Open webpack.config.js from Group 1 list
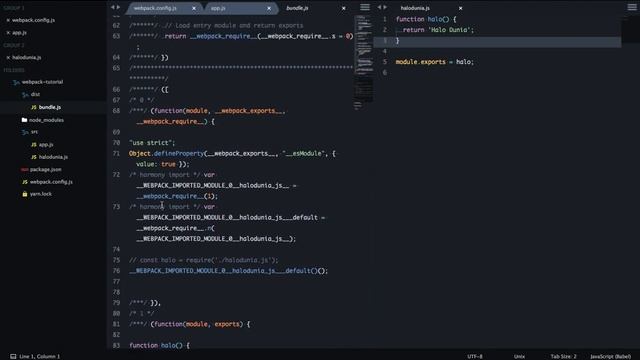The image size is (640, 360). (x=33, y=20)
